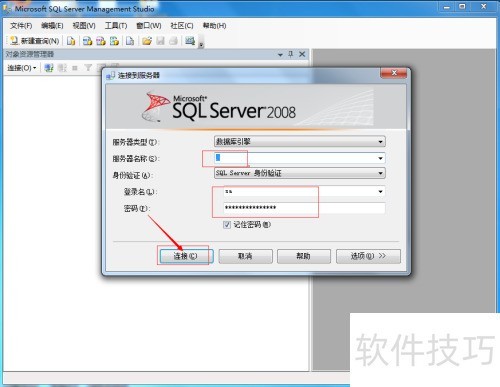Click the Analysis Services DMX Query icon
Screen dimensions: 500x387
coord(101,41)
